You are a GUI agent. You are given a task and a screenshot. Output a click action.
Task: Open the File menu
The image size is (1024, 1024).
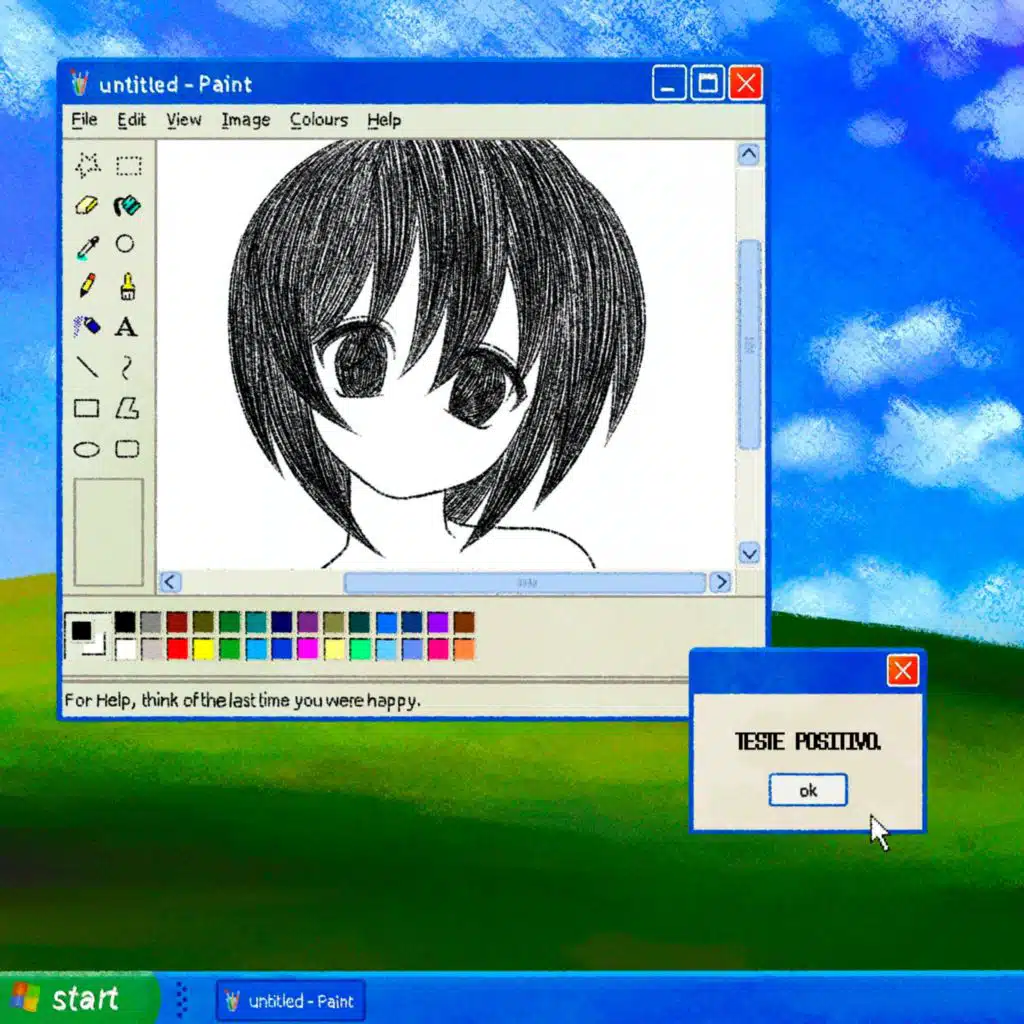coord(84,120)
